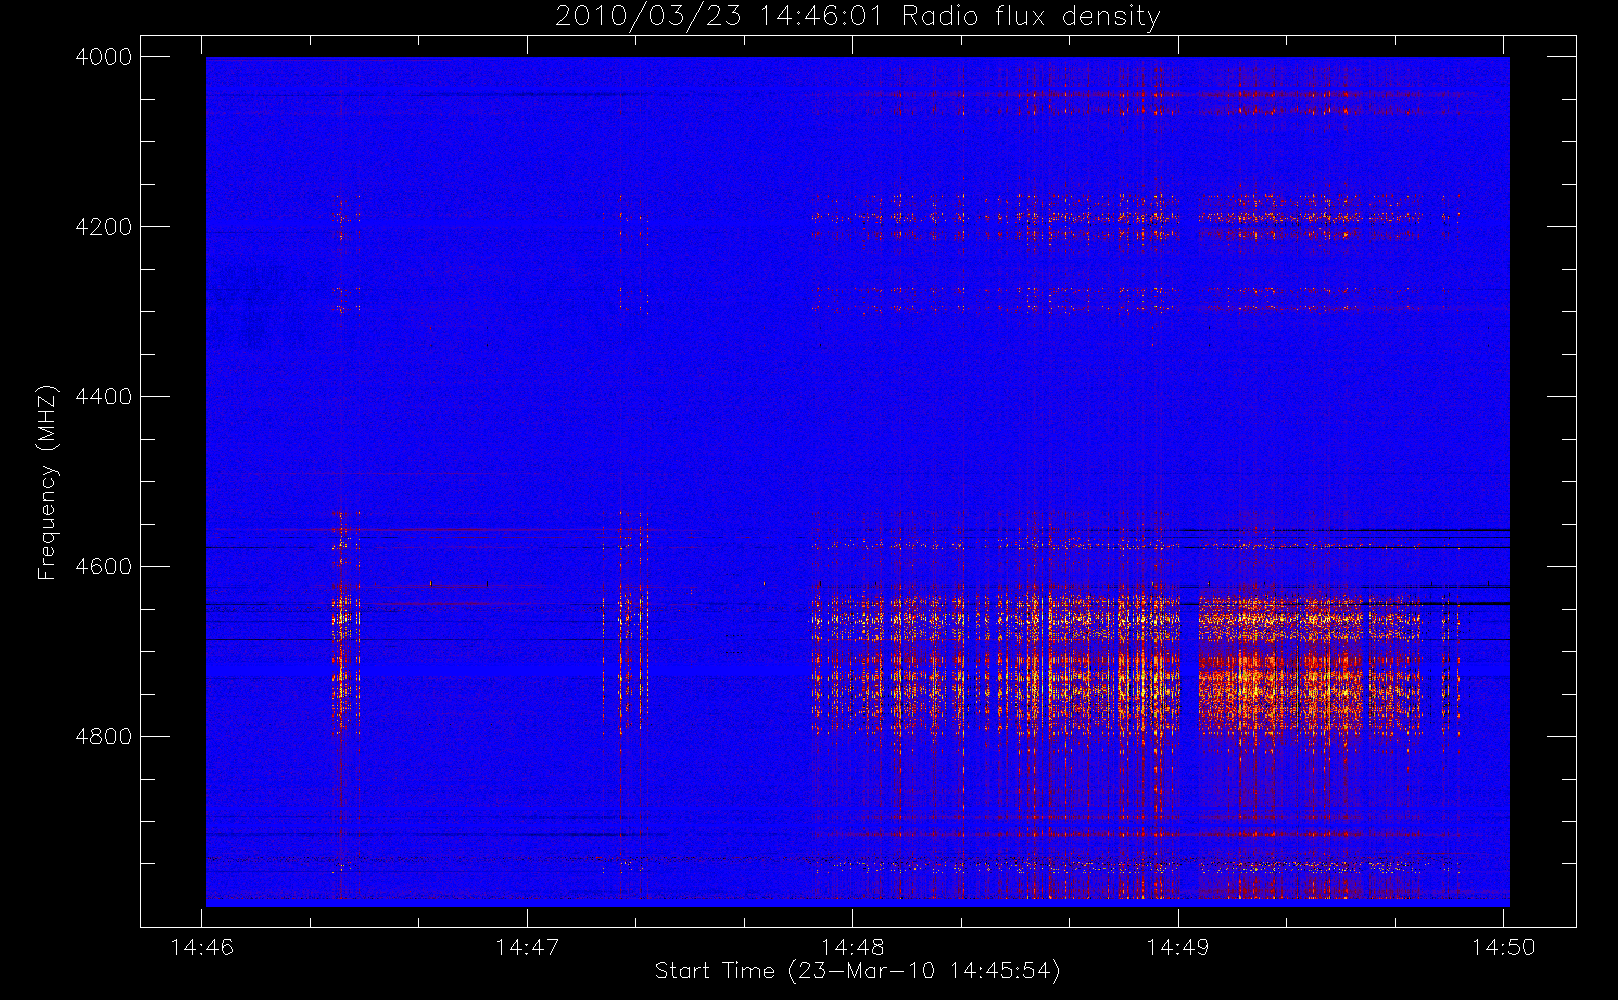The height and width of the screenshot is (1000, 1618).
Task: Select the 4000 frequency tick label
Action: point(104,57)
